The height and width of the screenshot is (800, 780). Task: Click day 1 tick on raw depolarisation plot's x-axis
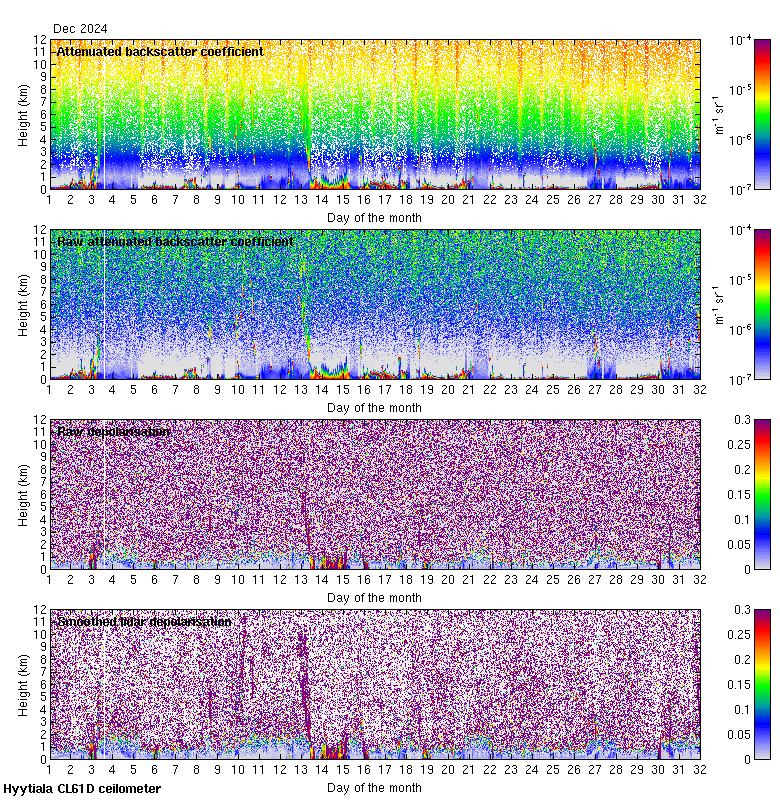click(50, 581)
